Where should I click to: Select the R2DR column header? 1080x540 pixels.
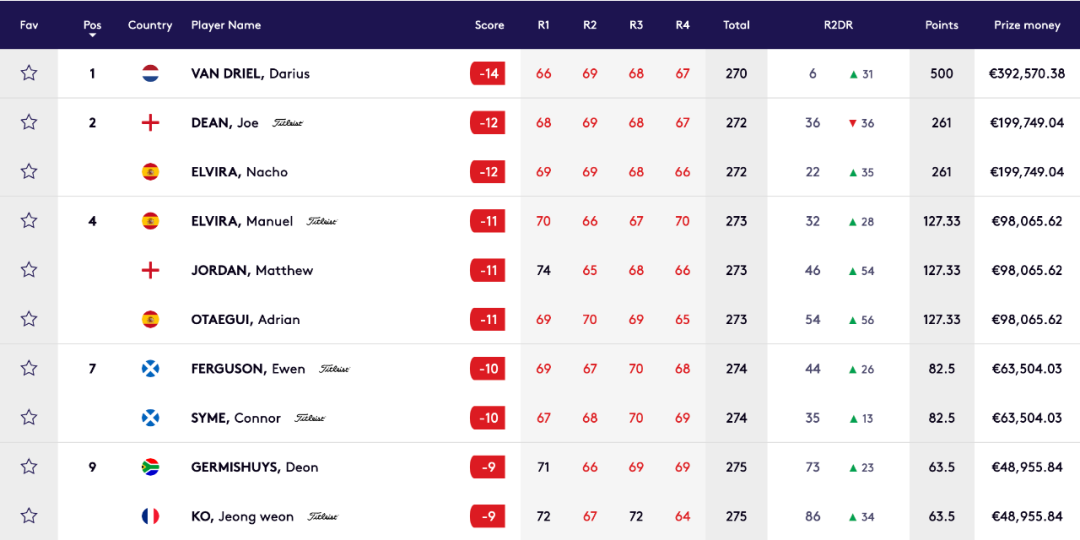click(x=839, y=25)
